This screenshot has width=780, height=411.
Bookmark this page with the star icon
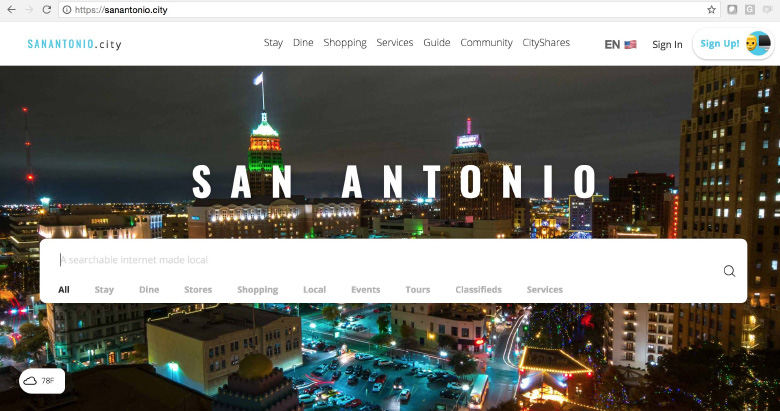click(711, 10)
